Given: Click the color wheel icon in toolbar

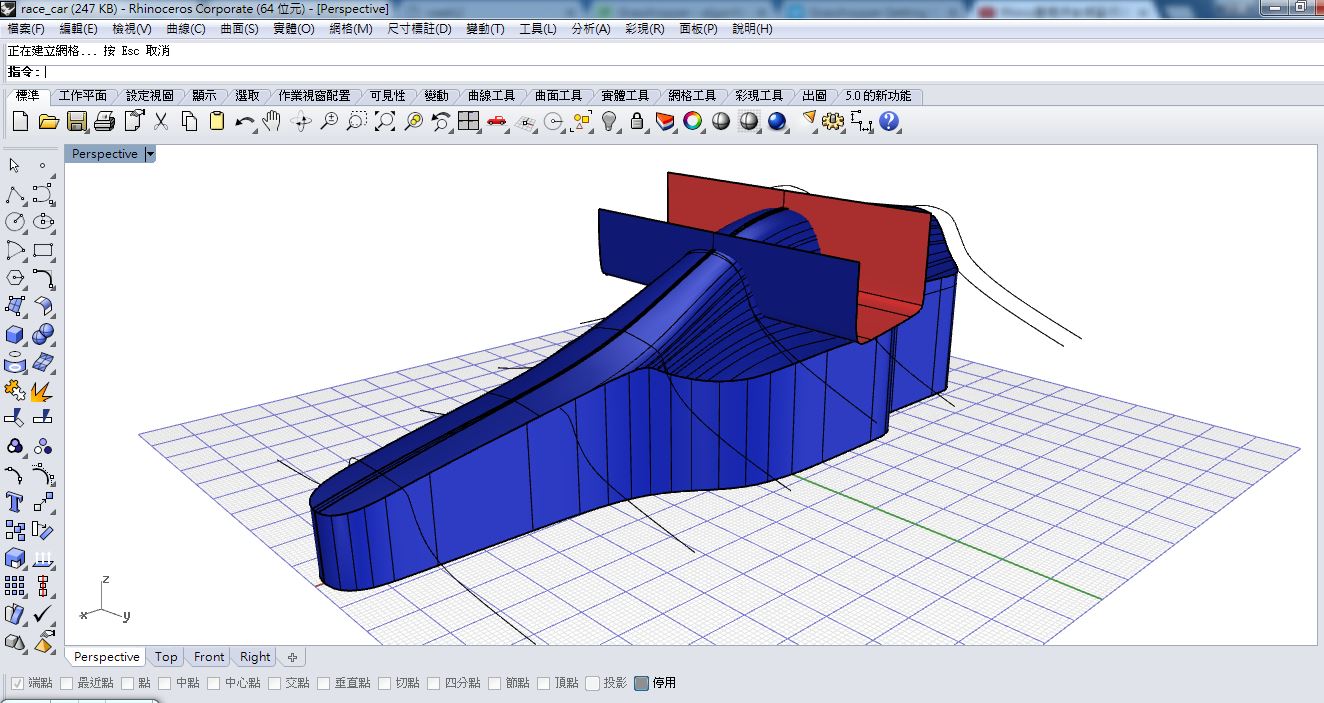Looking at the screenshot, I should (x=692, y=122).
